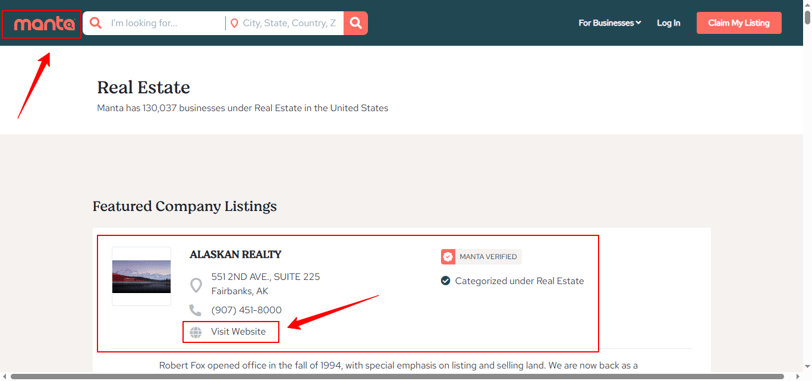The width and height of the screenshot is (812, 381).
Task: Click the phone icon beside (907) 451-8000
Action: click(195, 310)
